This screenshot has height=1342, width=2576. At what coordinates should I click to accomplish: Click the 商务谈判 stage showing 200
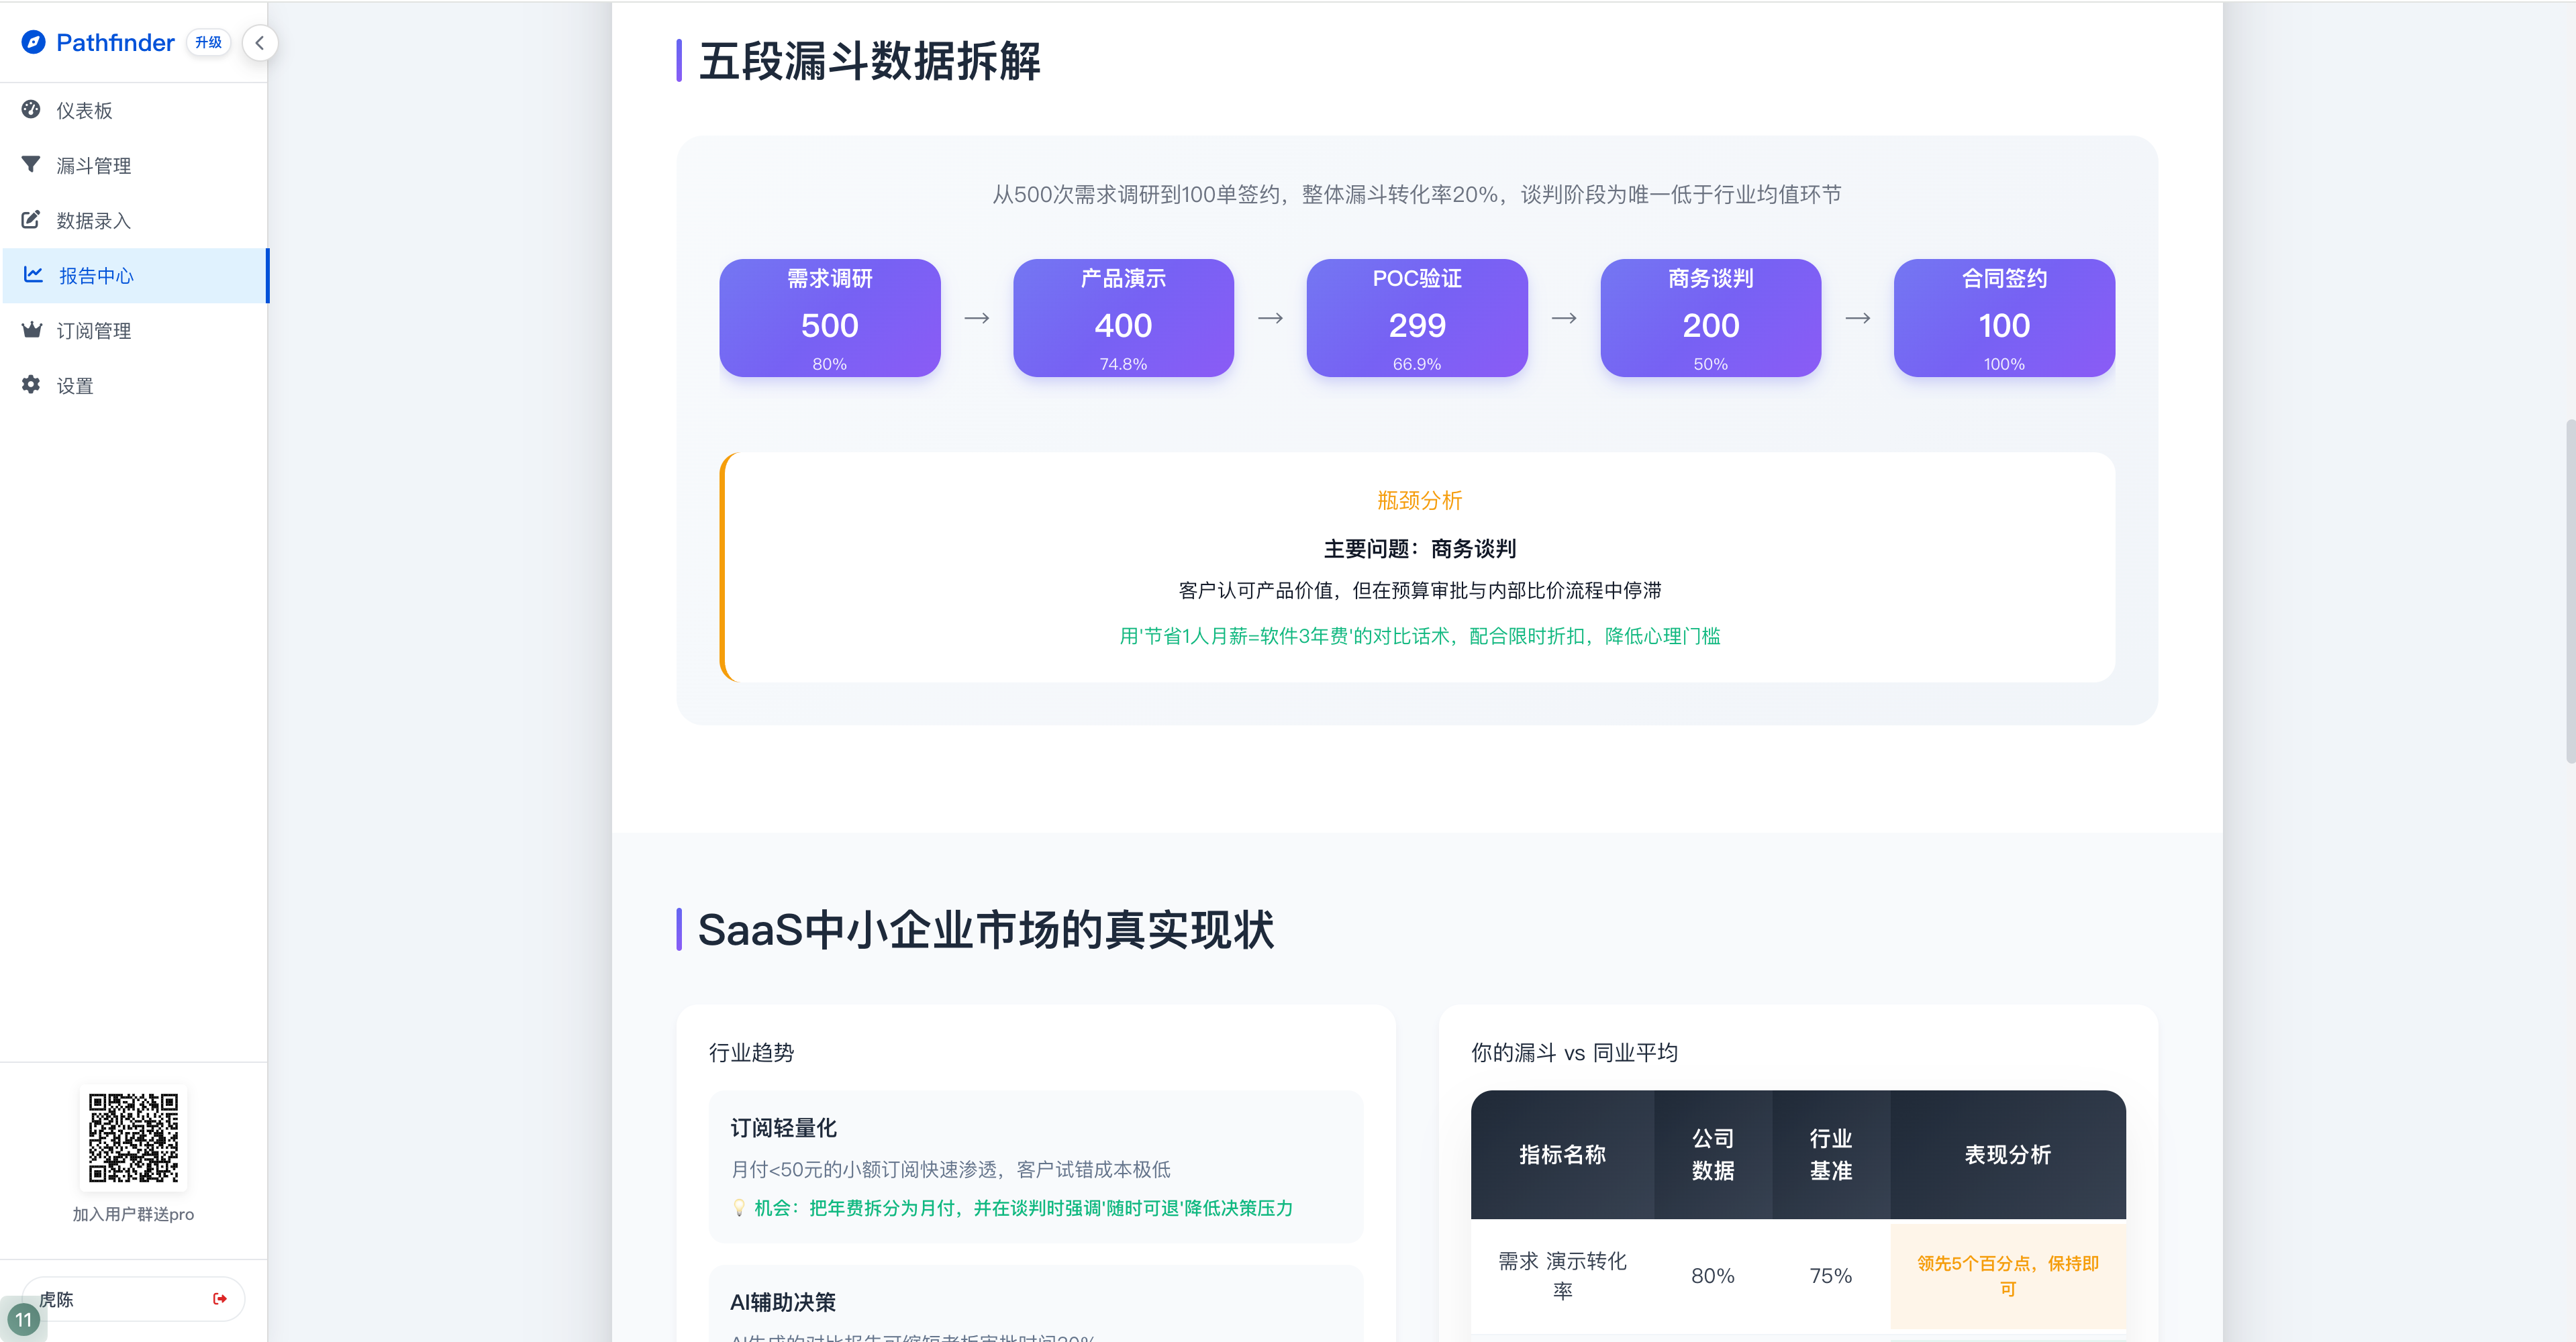click(1710, 318)
